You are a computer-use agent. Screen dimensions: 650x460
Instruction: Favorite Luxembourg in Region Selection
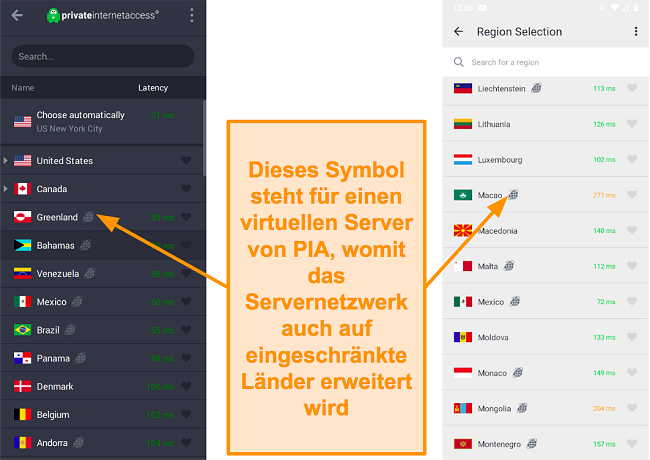(632, 159)
